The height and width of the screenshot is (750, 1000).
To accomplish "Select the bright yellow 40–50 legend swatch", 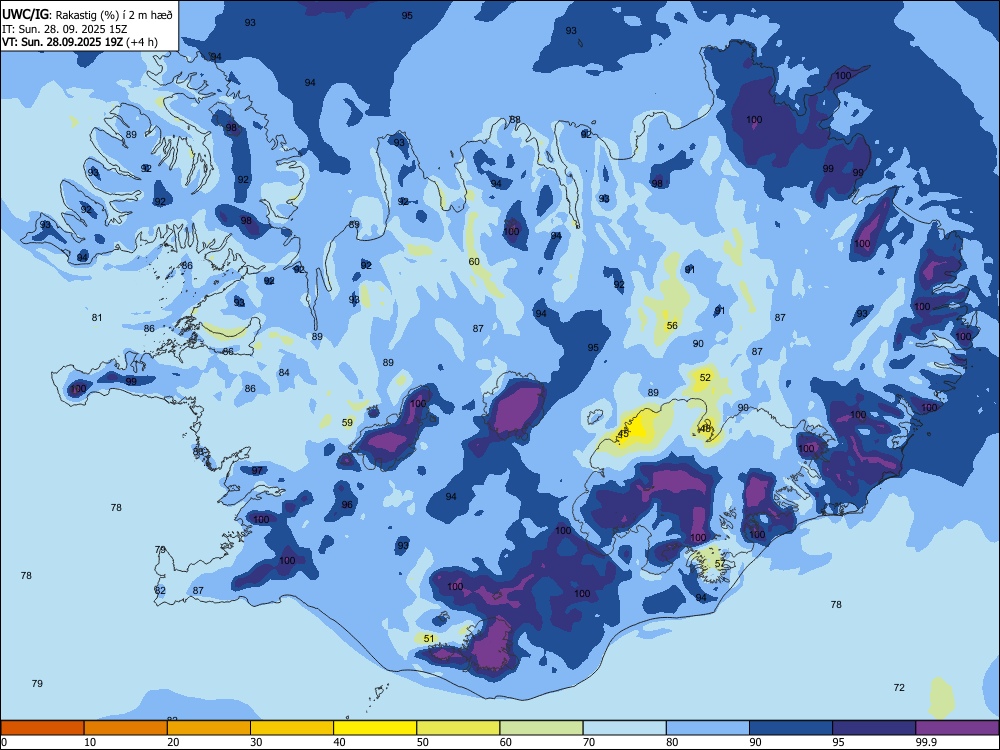I will click(375, 728).
